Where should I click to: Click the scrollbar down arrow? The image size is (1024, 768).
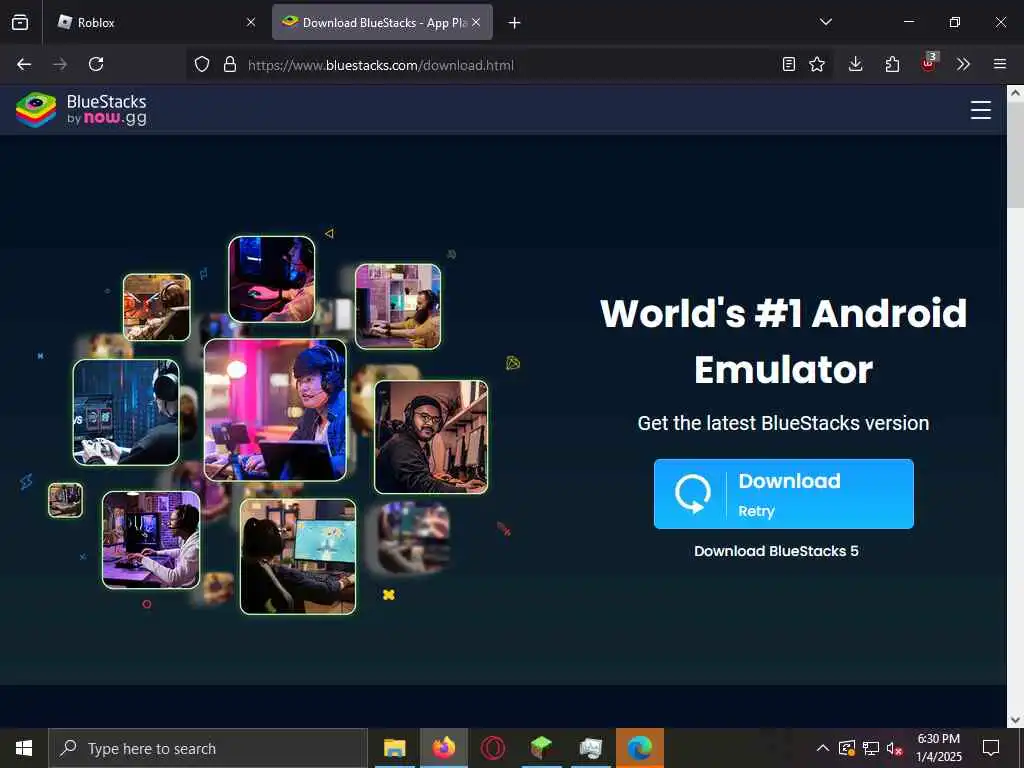(x=1016, y=720)
